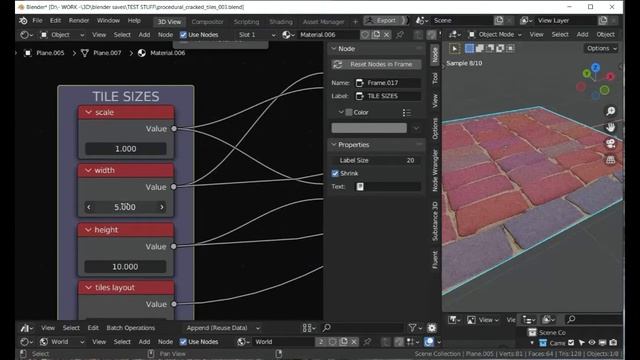Open the Render menu
The width and height of the screenshot is (640, 360).
pyautogui.click(x=79, y=20)
